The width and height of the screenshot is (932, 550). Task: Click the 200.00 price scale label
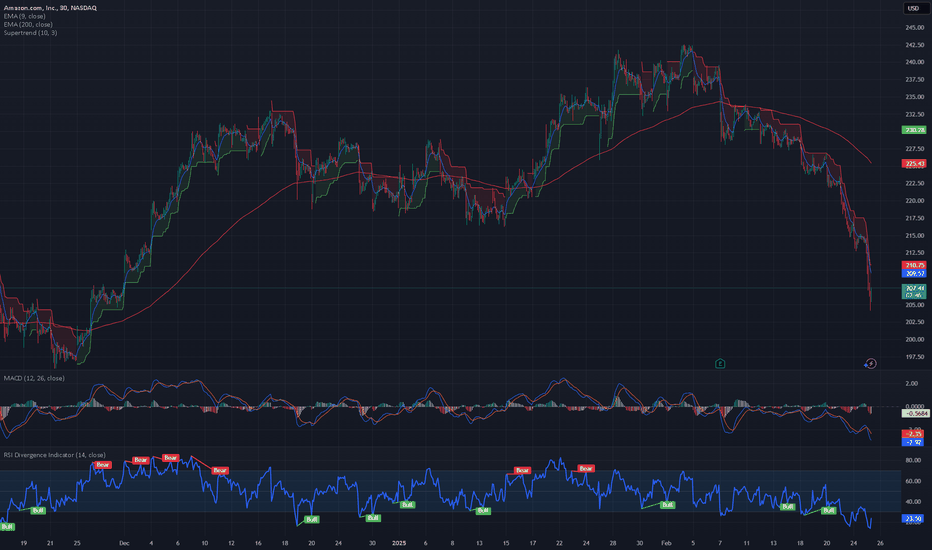tap(915, 340)
